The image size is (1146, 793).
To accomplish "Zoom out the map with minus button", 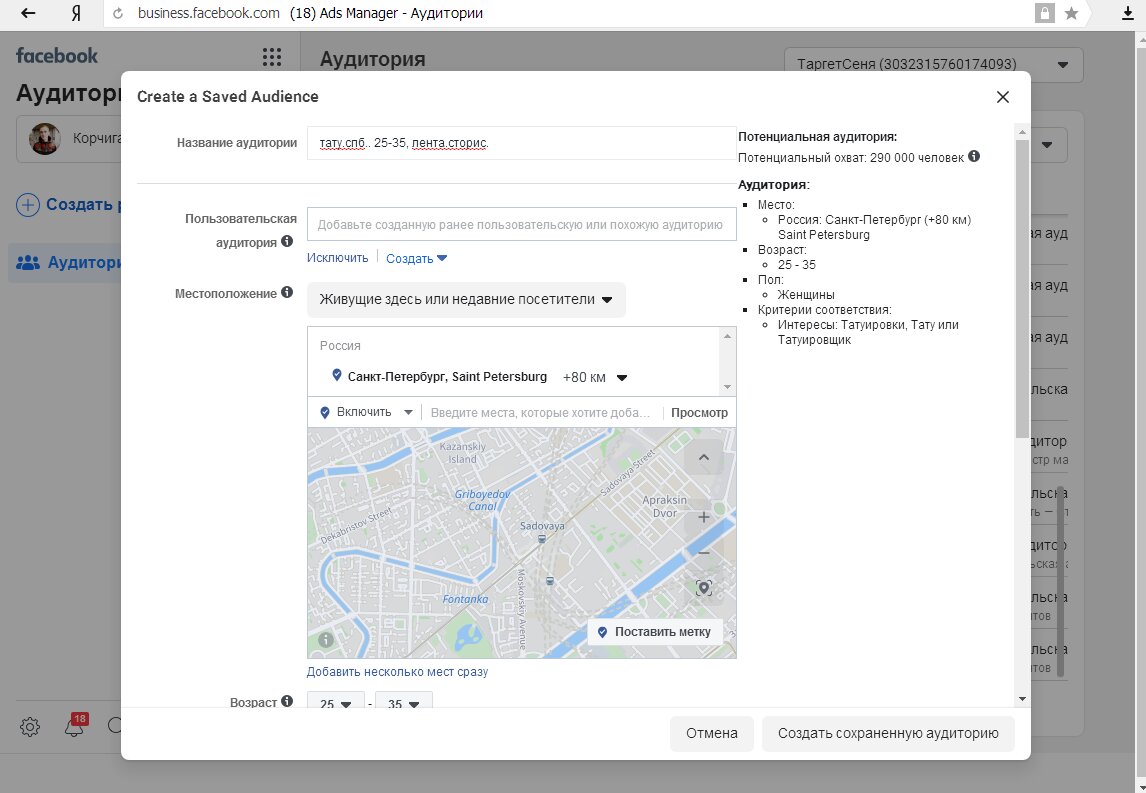I will (x=704, y=553).
